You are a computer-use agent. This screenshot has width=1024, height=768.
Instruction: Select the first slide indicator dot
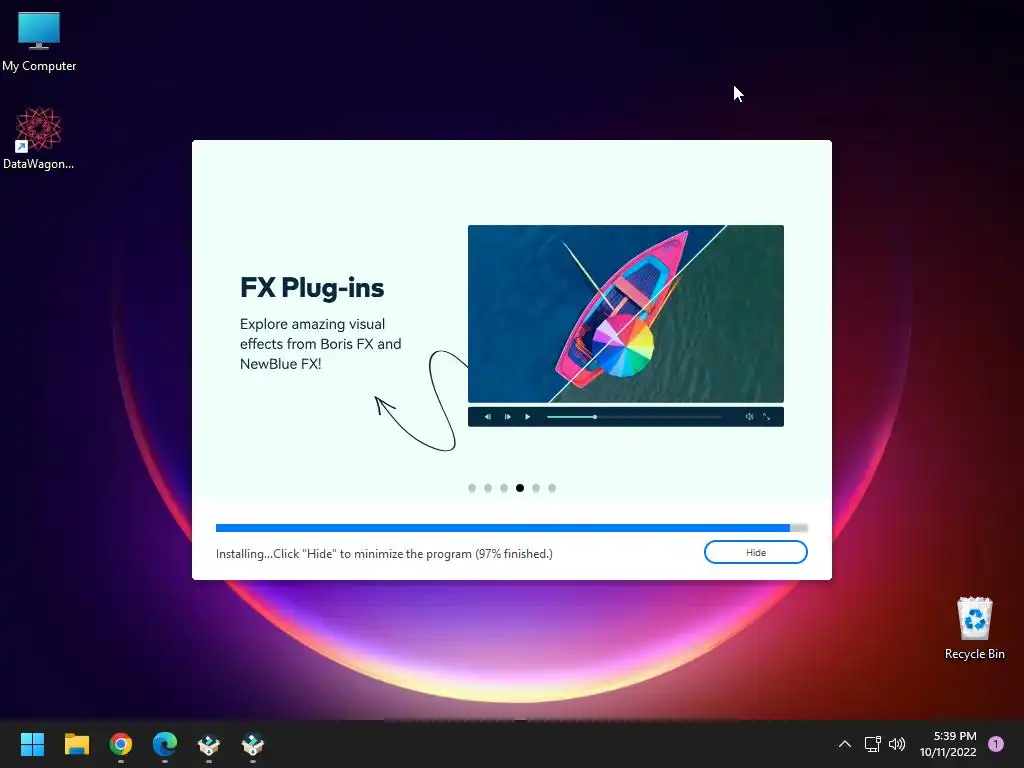(472, 488)
